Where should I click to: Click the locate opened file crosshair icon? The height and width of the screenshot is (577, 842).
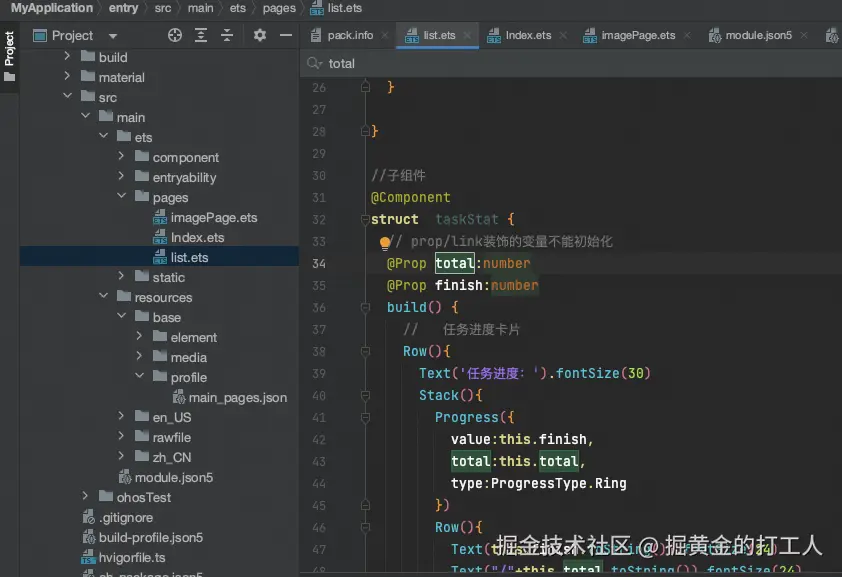click(175, 35)
